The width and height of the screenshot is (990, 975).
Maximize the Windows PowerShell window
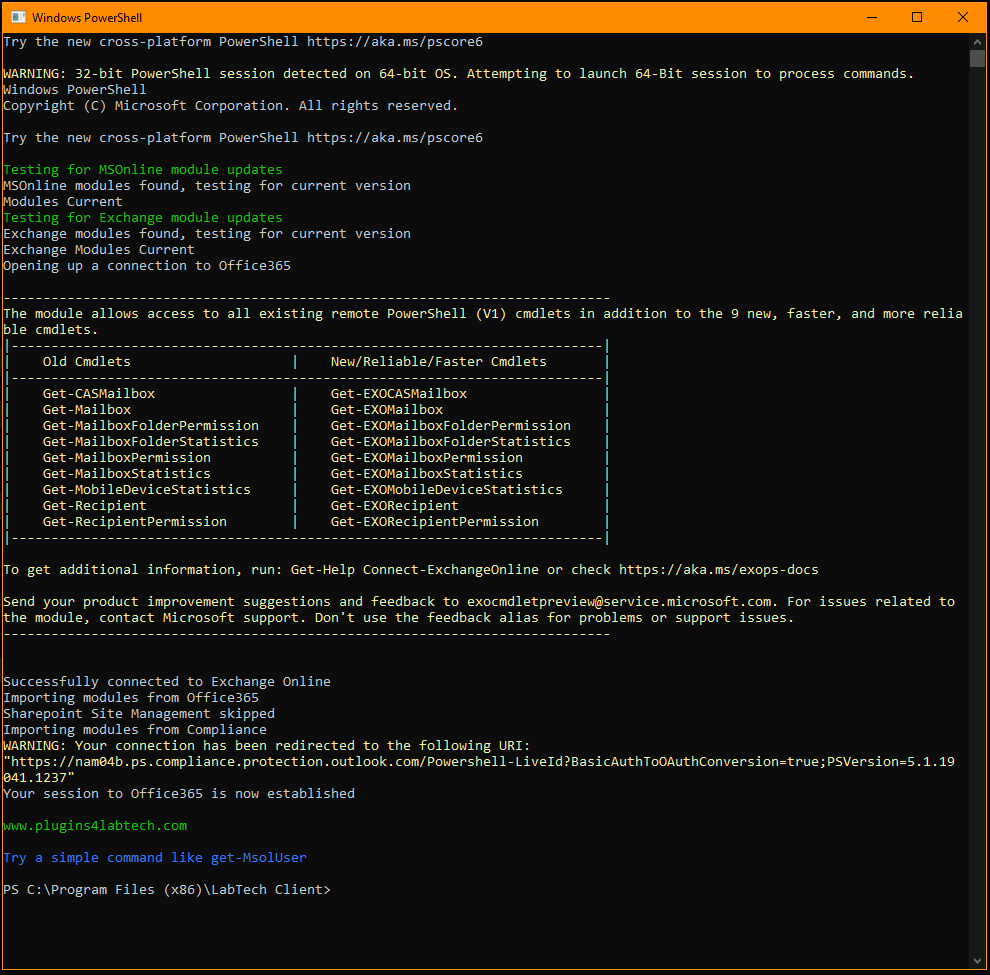(917, 17)
